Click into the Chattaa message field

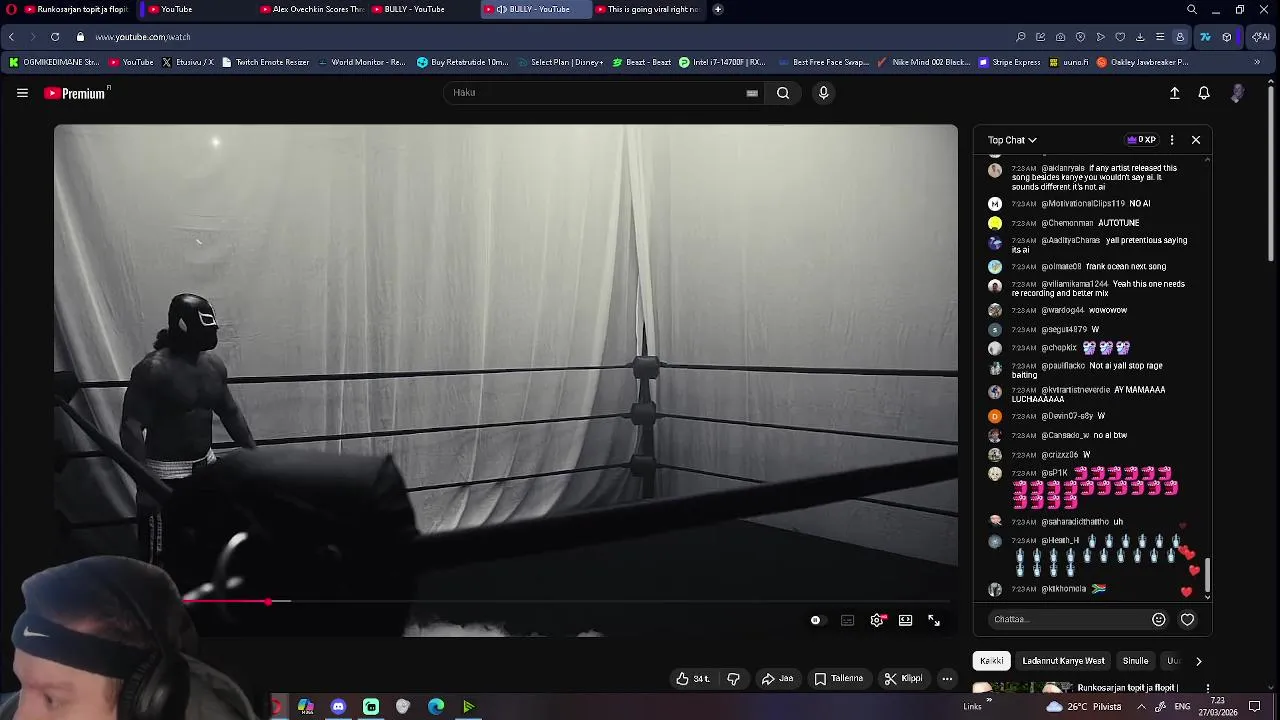(x=1067, y=619)
